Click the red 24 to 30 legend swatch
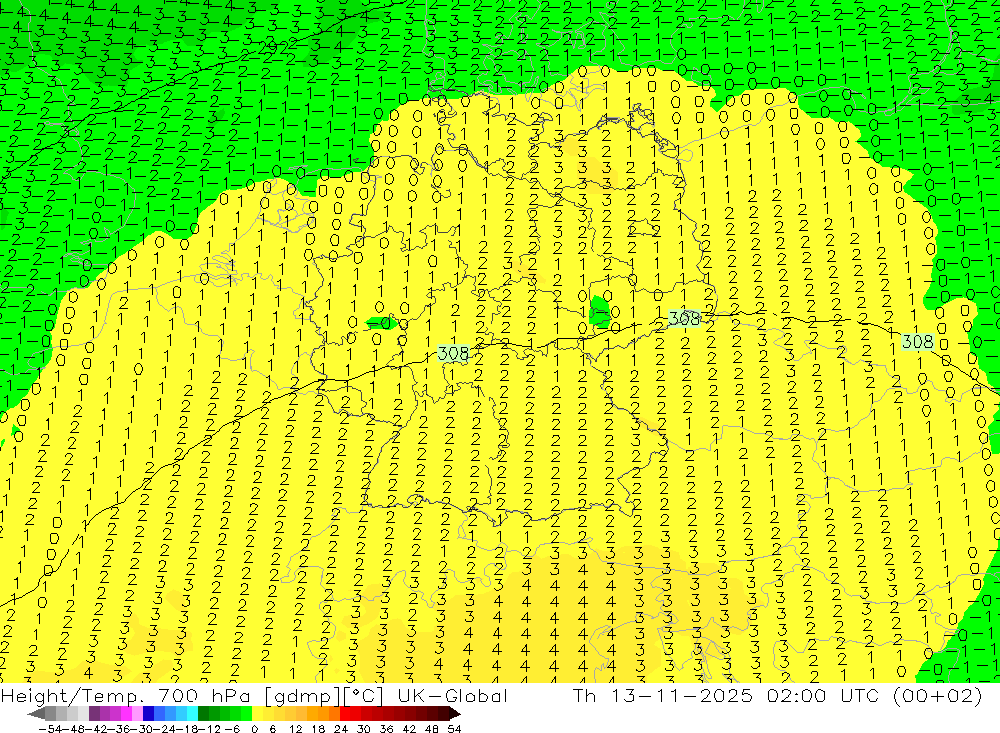This screenshot has height=733, width=1000. [x=351, y=713]
